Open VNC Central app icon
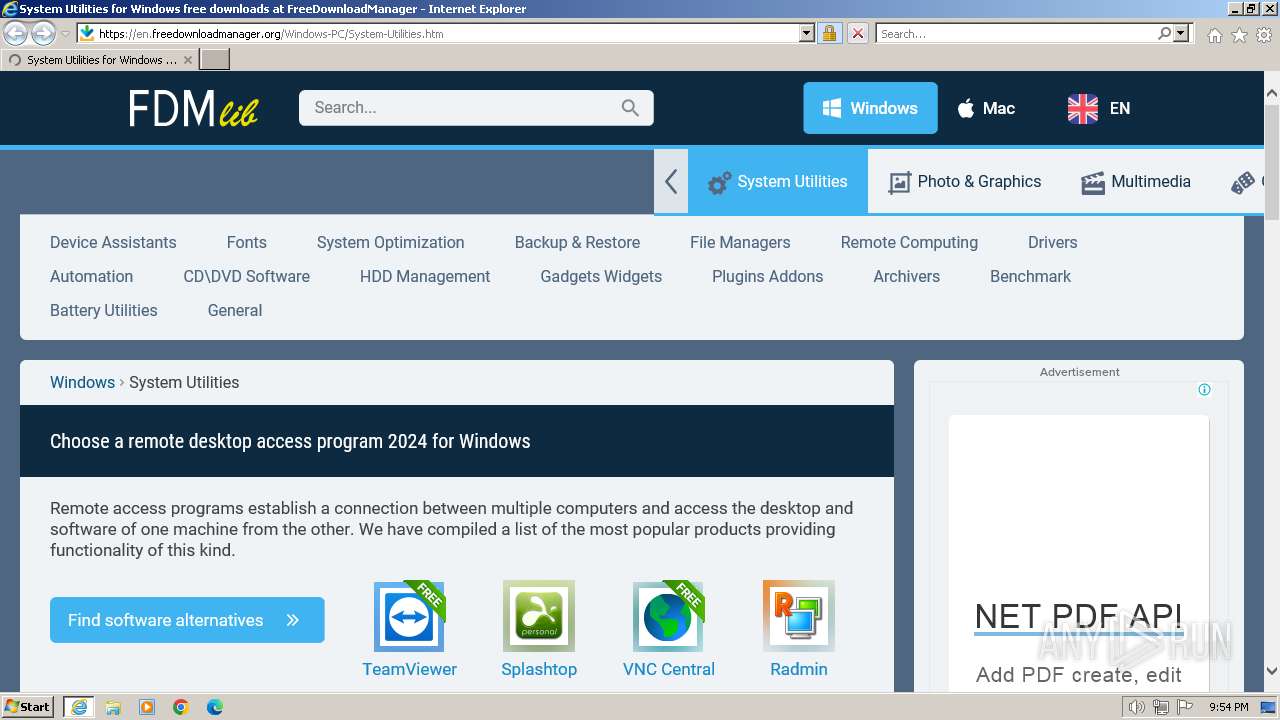 pos(668,616)
